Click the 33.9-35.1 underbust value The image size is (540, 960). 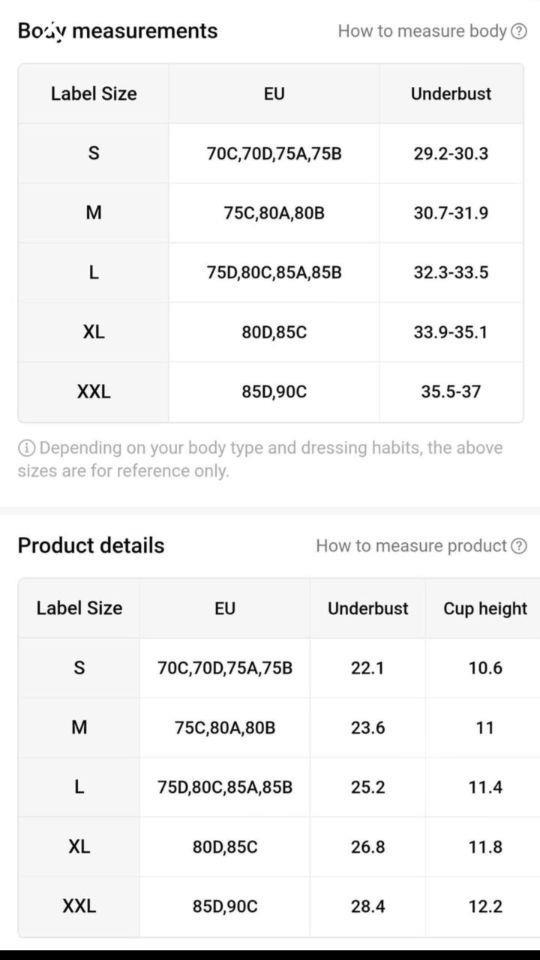451,332
